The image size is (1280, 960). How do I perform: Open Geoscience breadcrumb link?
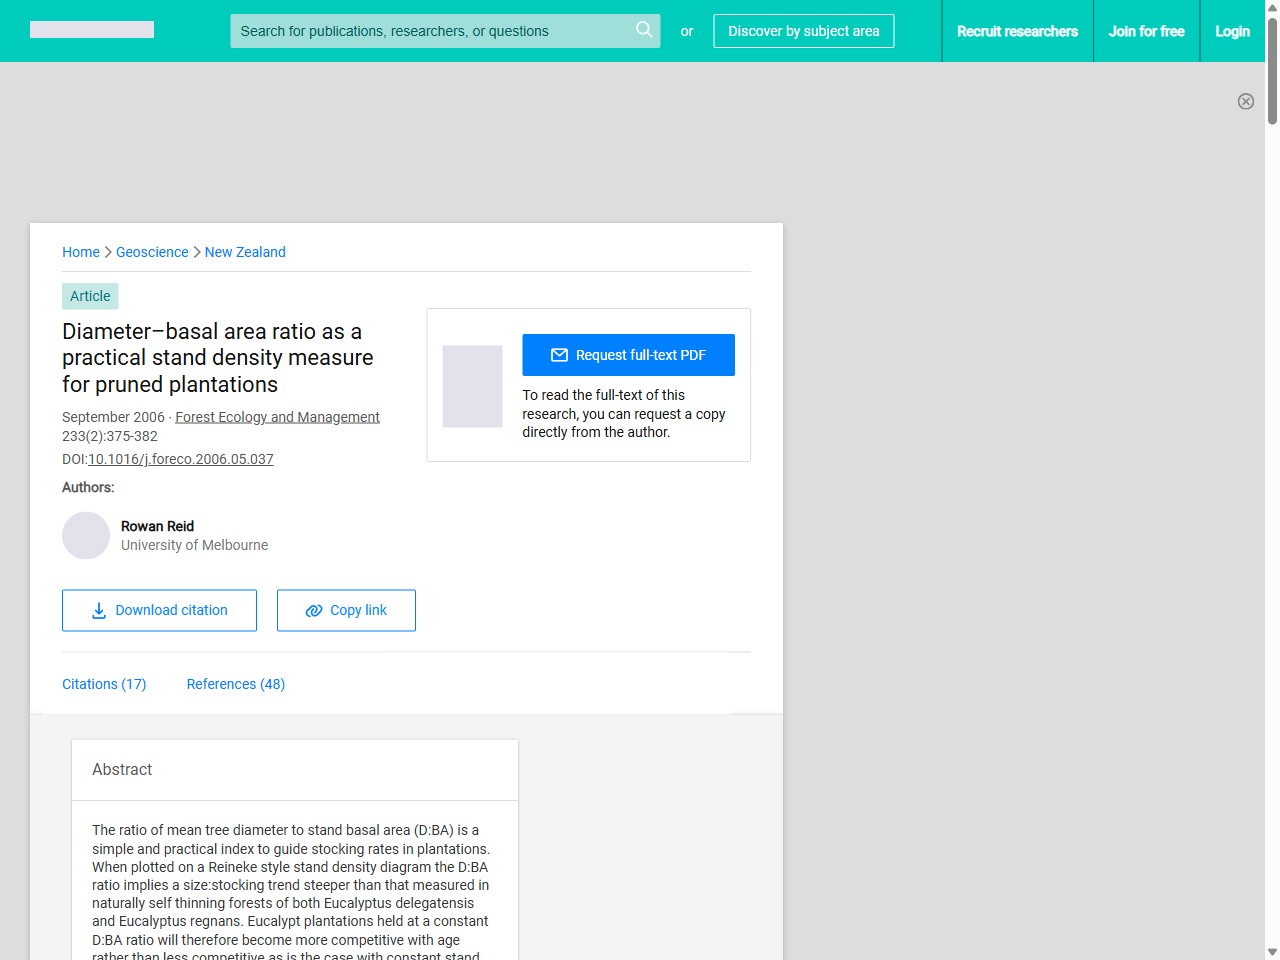(152, 252)
